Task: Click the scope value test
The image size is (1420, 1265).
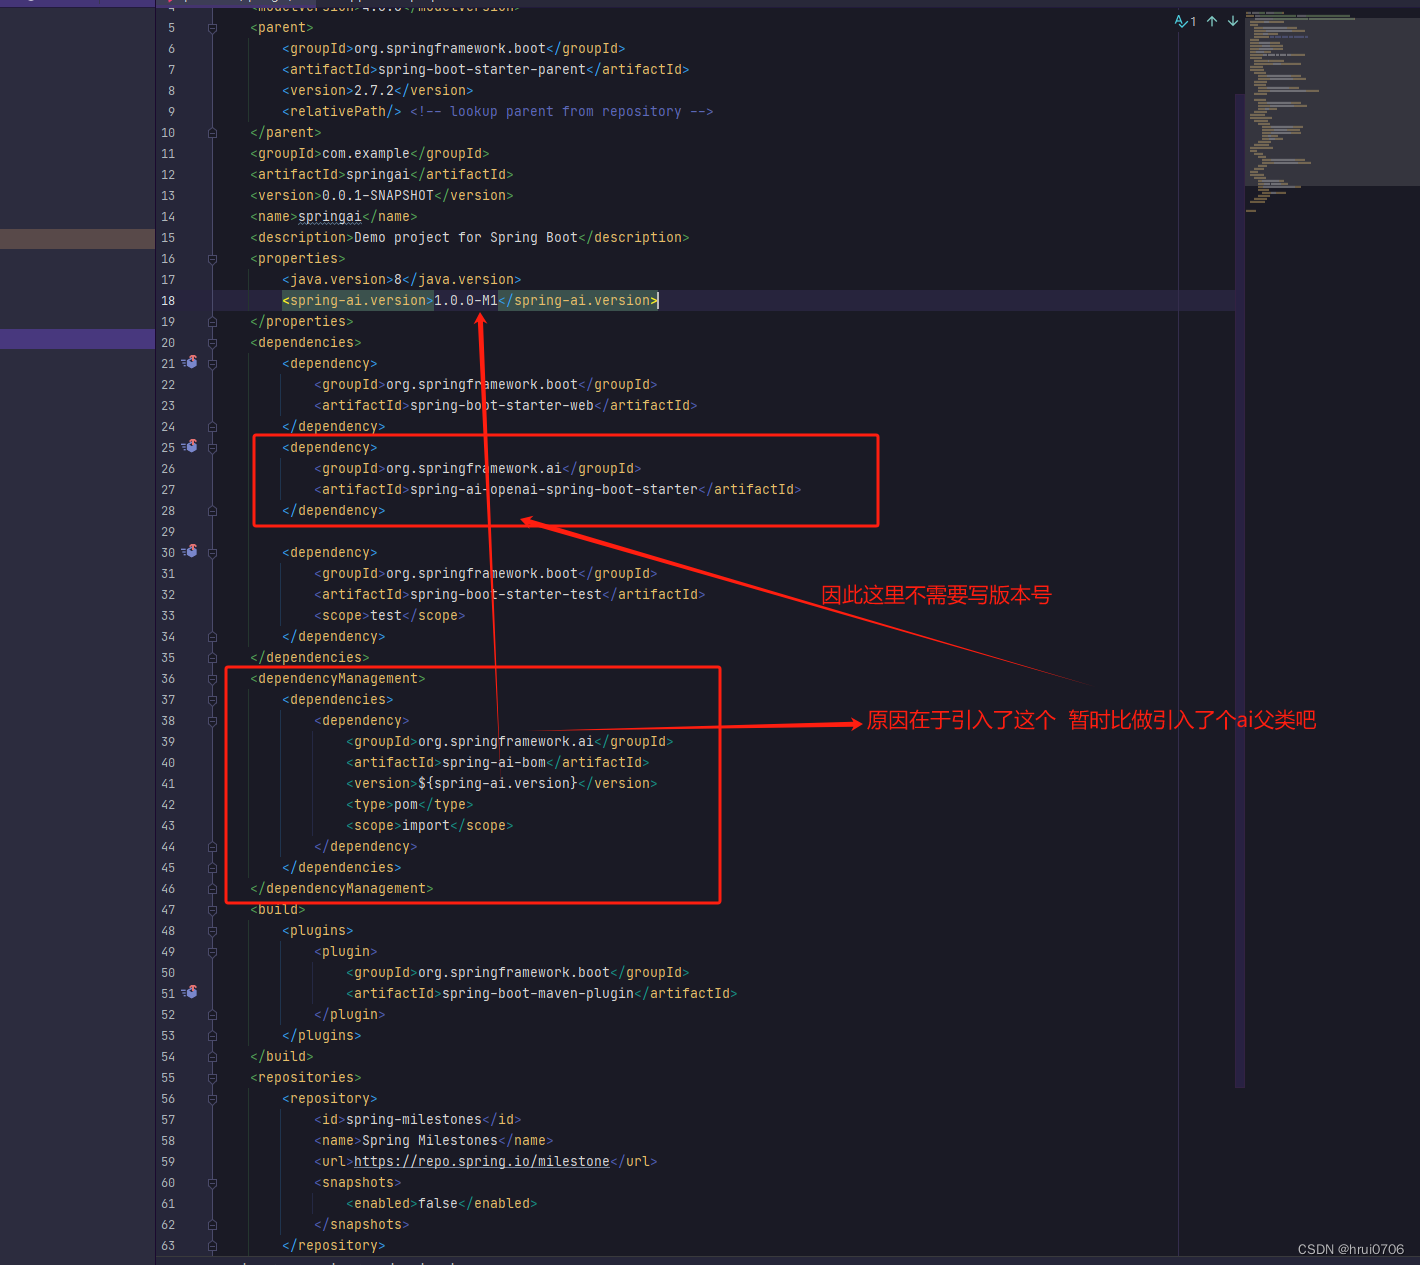Action: click(x=386, y=615)
